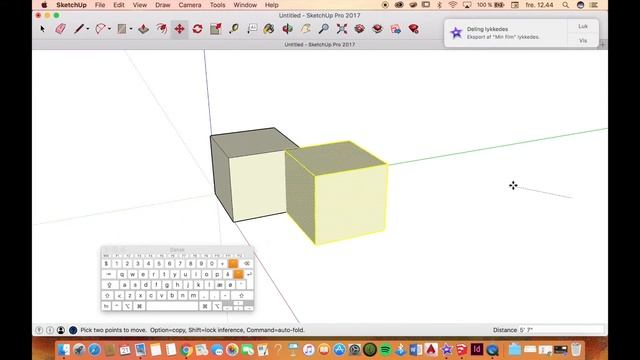Click the Wi-Fi menu bar icon
This screenshot has height=360, width=640.
click(453, 5)
